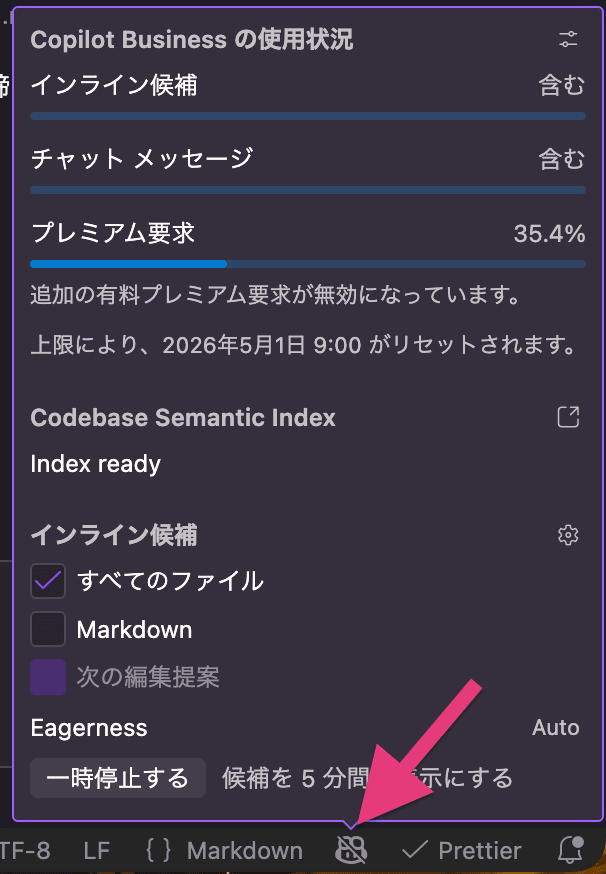Open the 含む filter for インライン候補
Image resolution: width=606 pixels, height=874 pixels.
(x=561, y=86)
